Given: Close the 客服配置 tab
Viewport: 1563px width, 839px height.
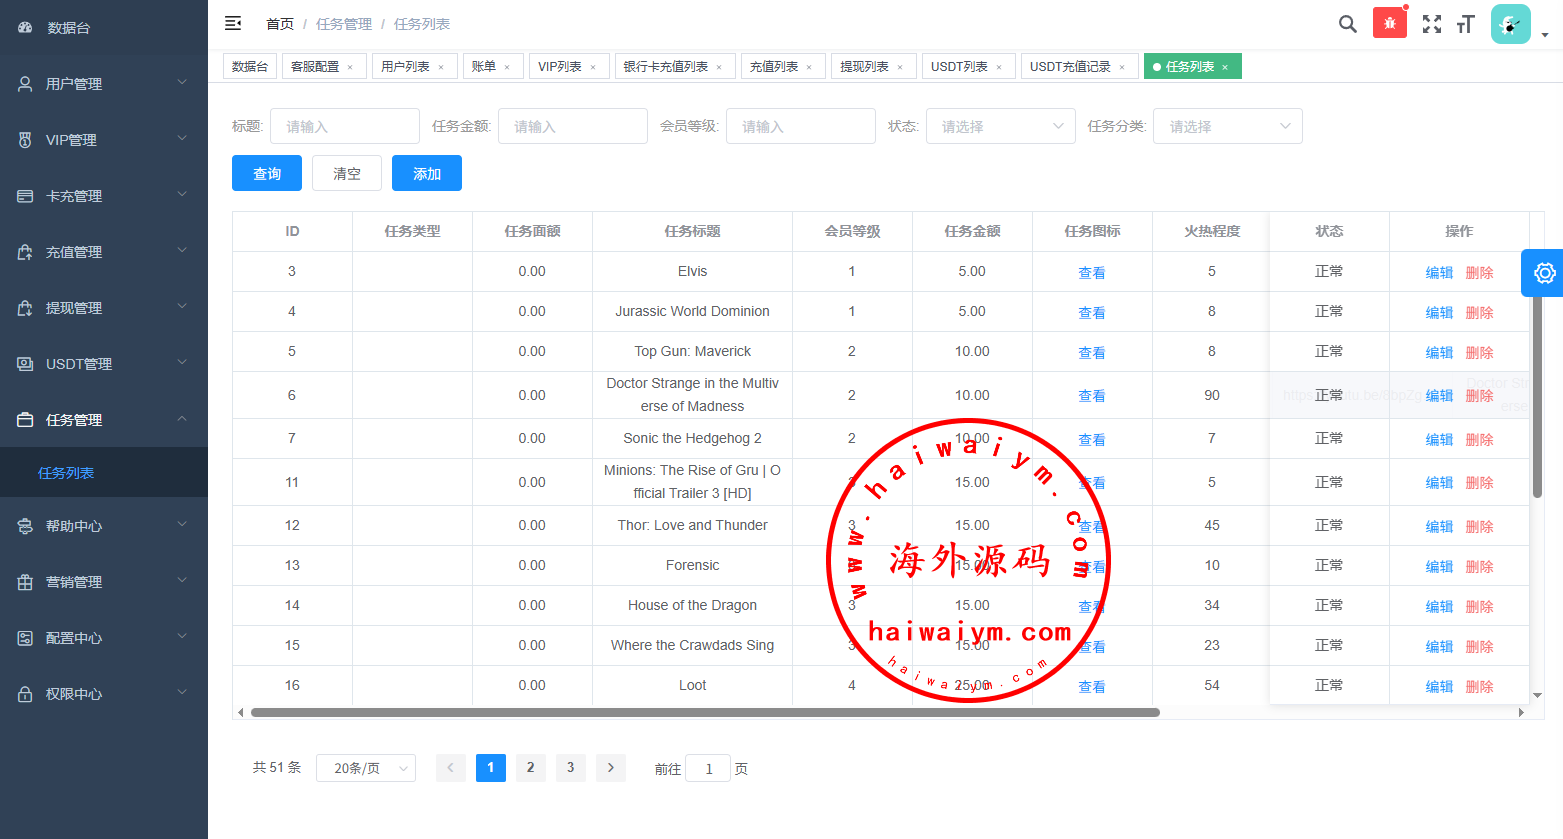Looking at the screenshot, I should (x=350, y=67).
